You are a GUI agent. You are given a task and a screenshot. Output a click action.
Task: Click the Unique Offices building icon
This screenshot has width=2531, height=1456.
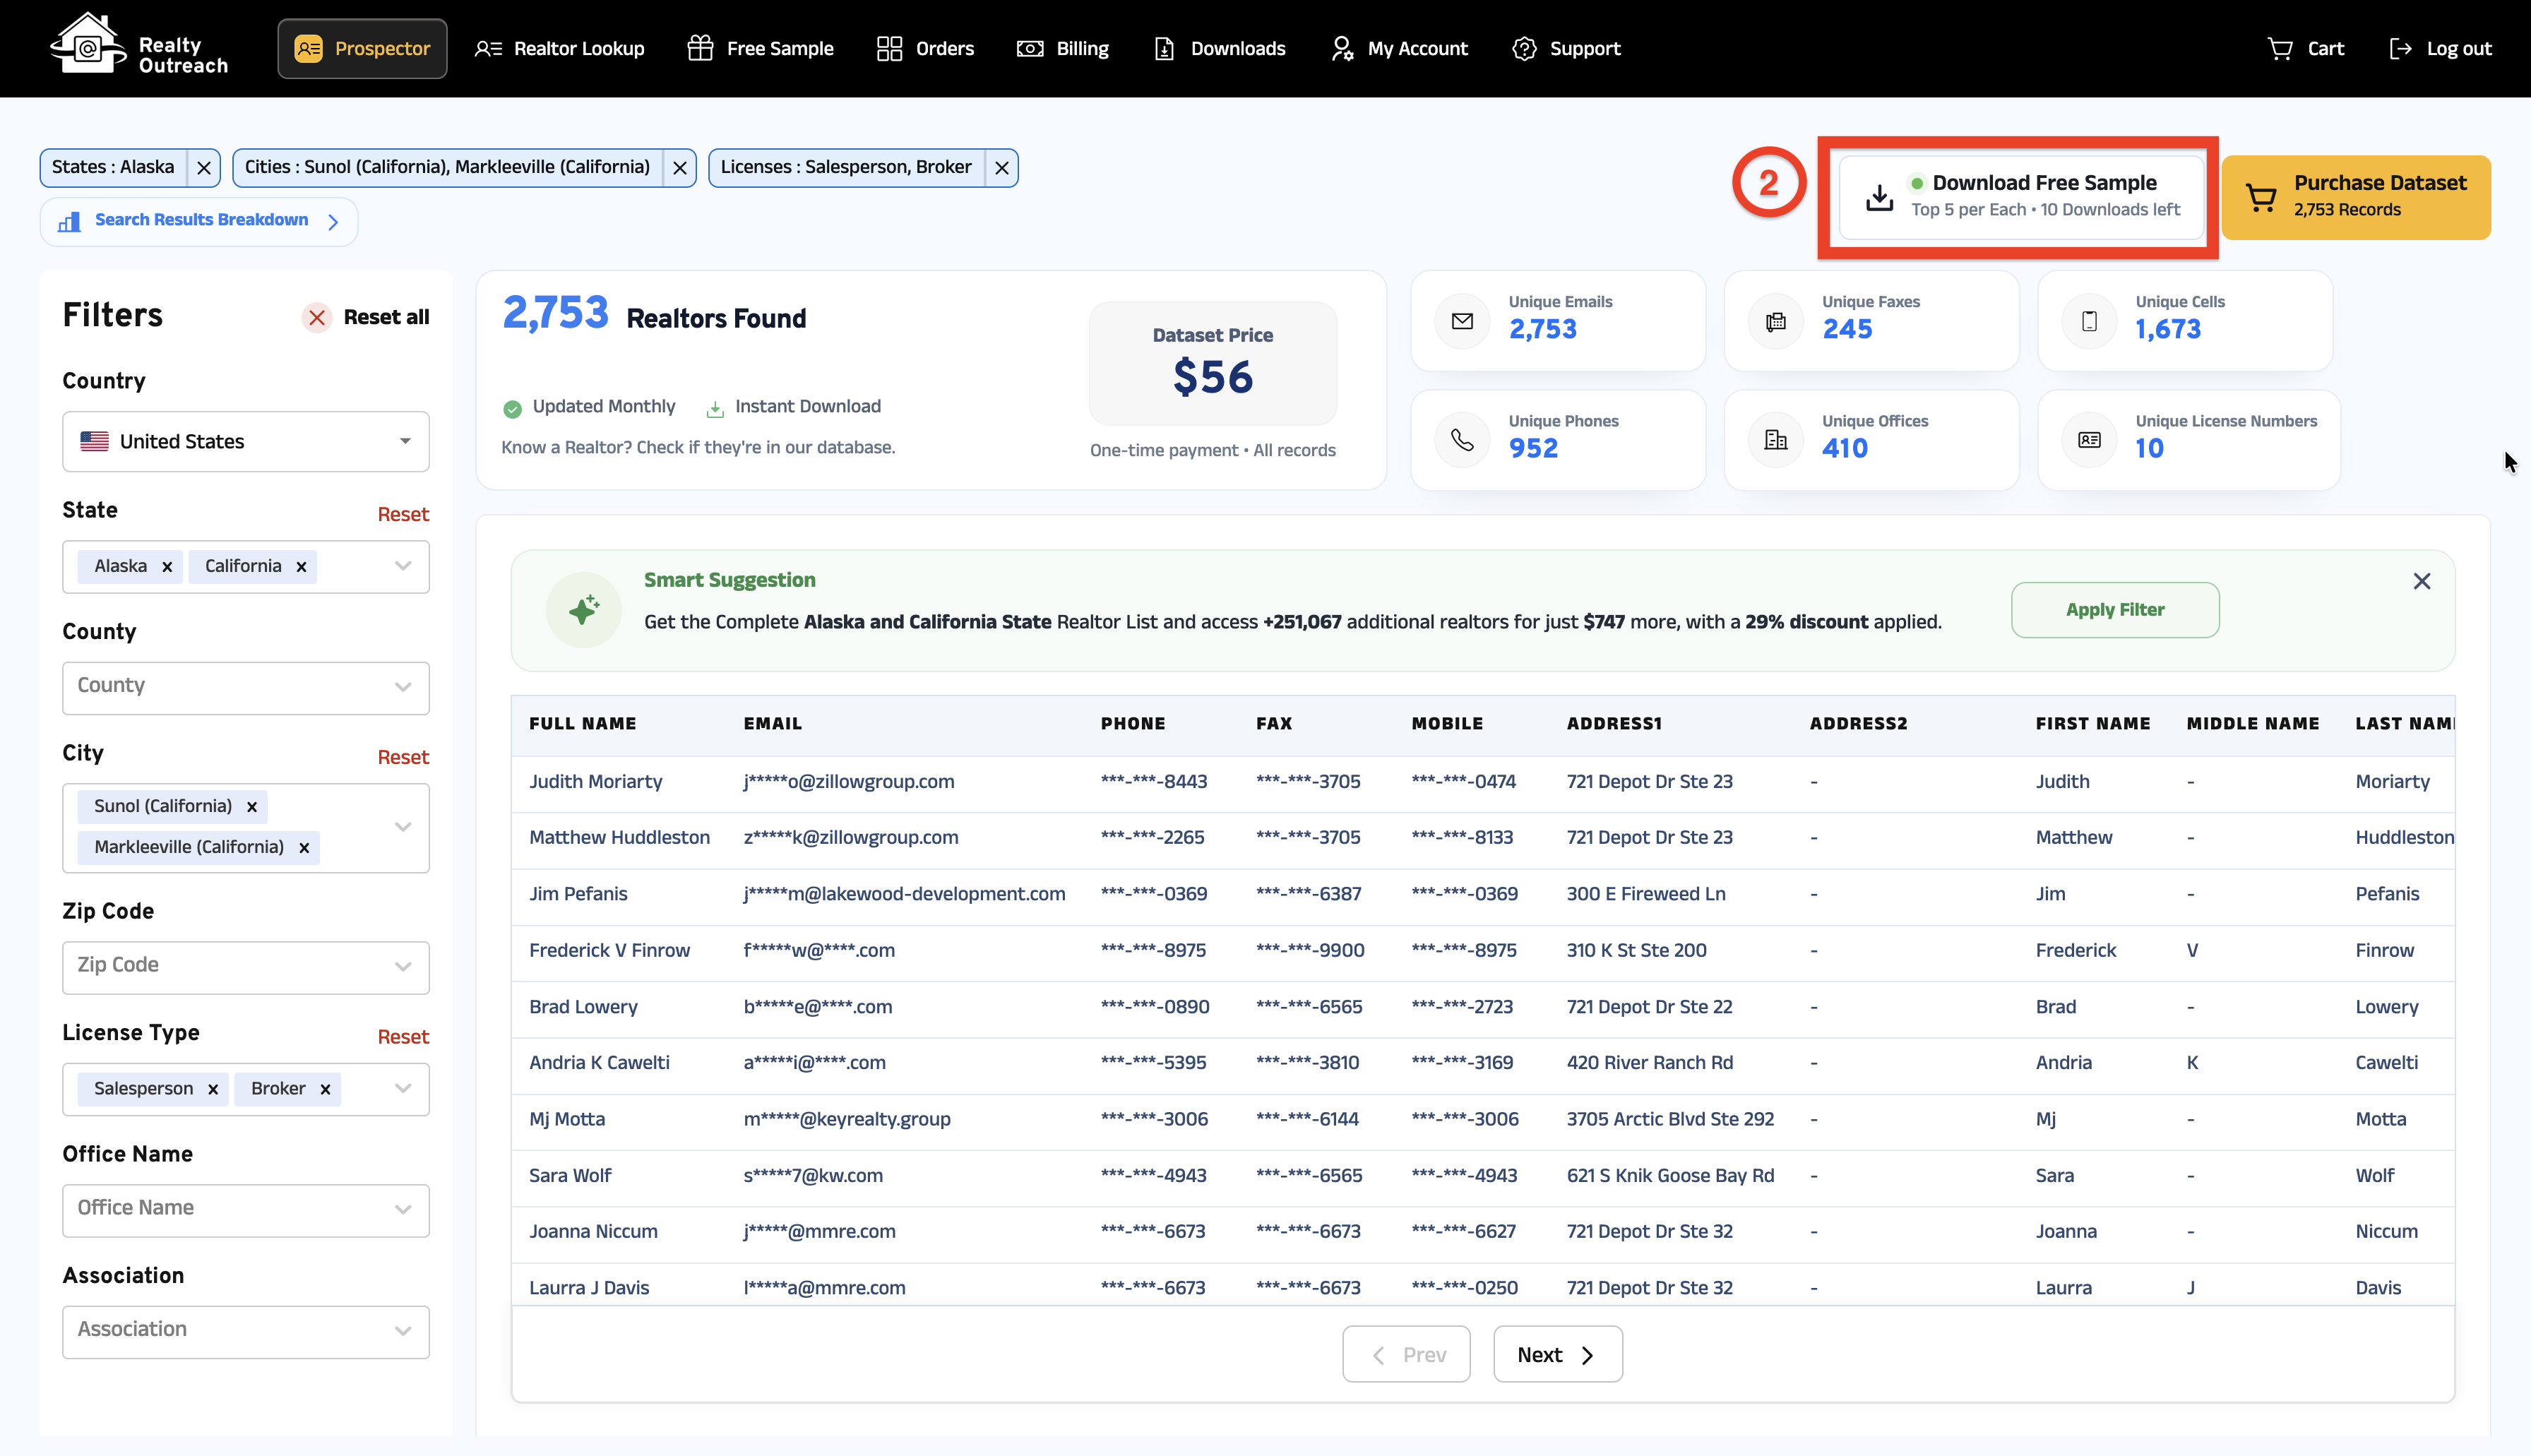click(1775, 440)
